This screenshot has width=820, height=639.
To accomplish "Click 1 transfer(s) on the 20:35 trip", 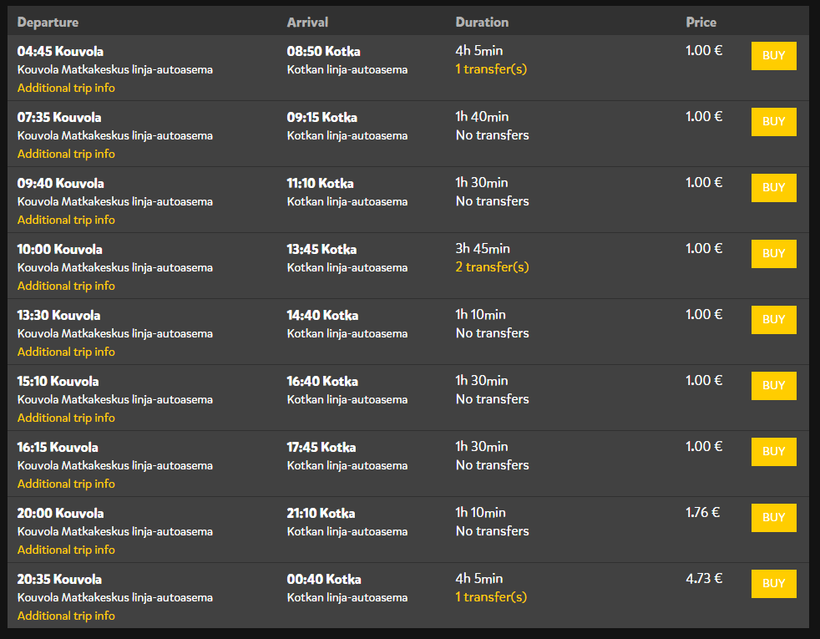I will click(491, 597).
